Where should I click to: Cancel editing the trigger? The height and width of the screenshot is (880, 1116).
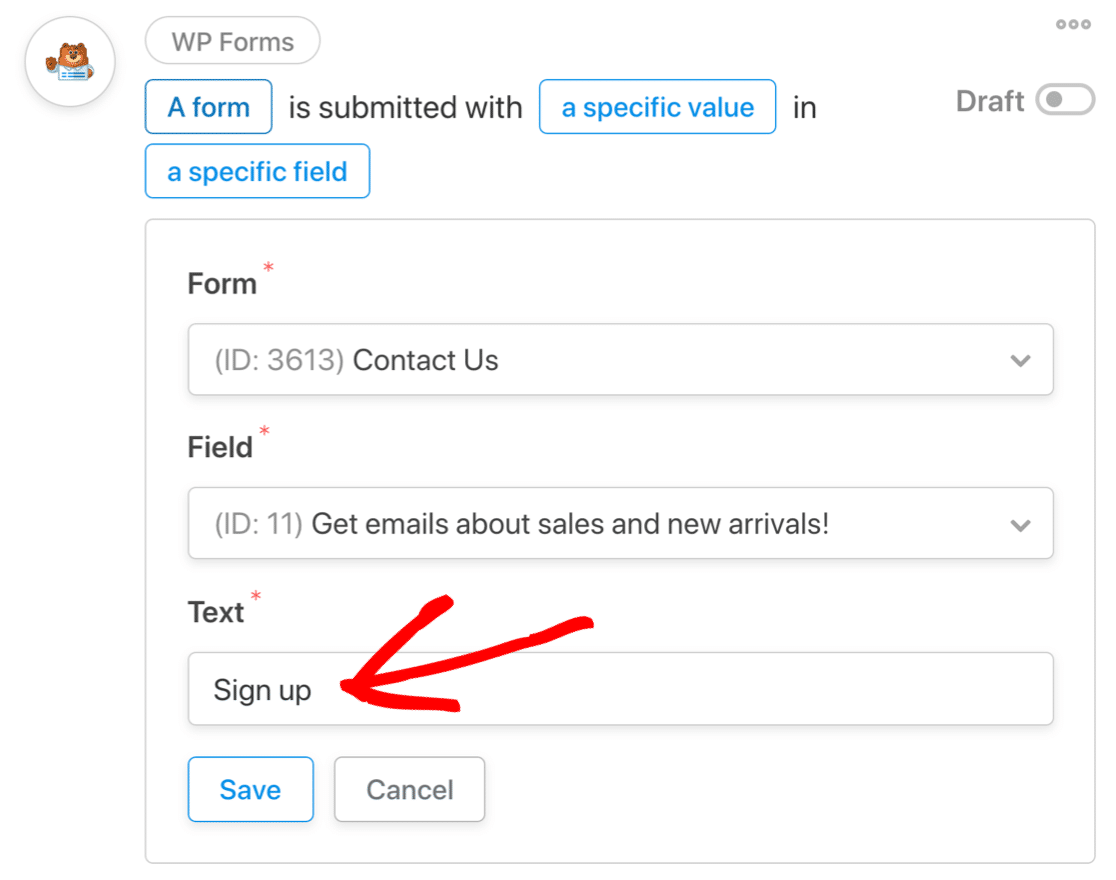click(x=409, y=790)
